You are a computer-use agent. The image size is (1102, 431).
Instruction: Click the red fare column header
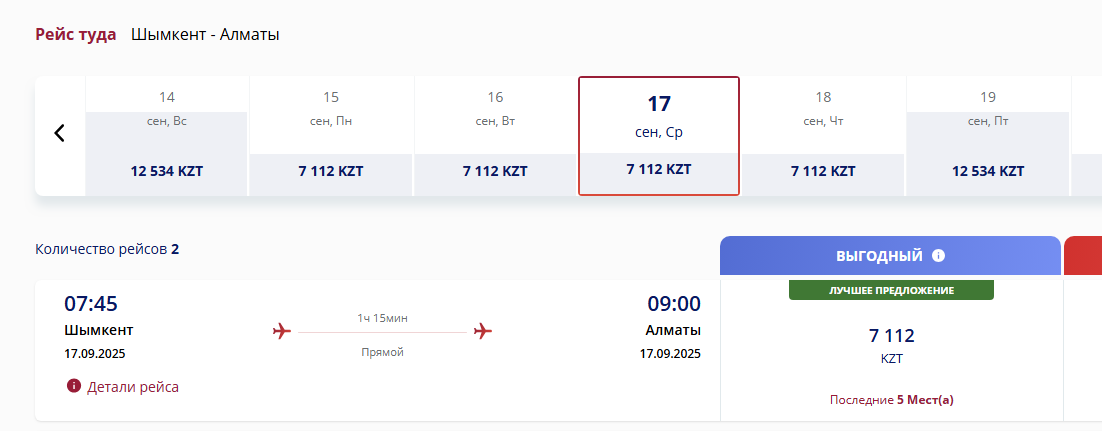tap(1083, 256)
